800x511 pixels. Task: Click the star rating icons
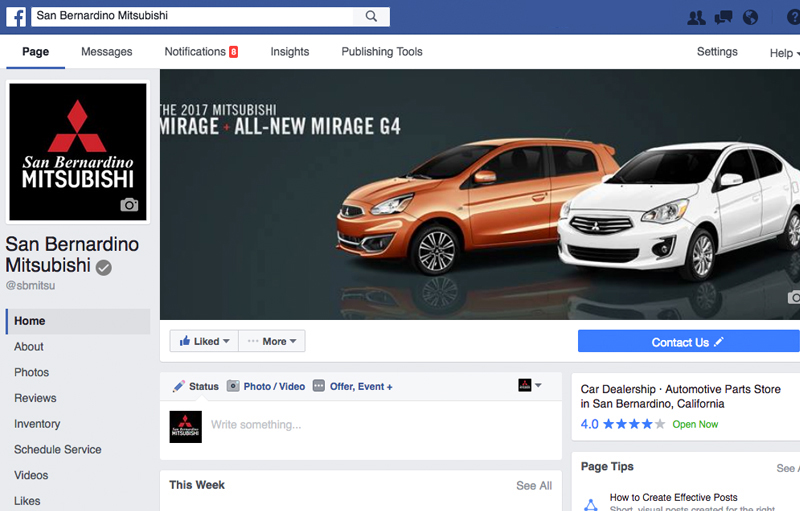pyautogui.click(x=634, y=424)
